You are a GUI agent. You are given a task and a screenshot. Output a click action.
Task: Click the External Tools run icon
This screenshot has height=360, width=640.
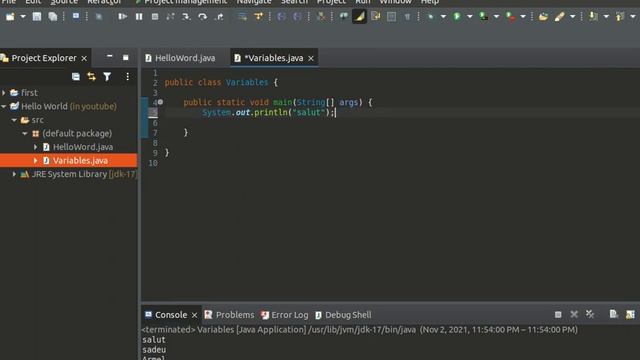tap(510, 17)
